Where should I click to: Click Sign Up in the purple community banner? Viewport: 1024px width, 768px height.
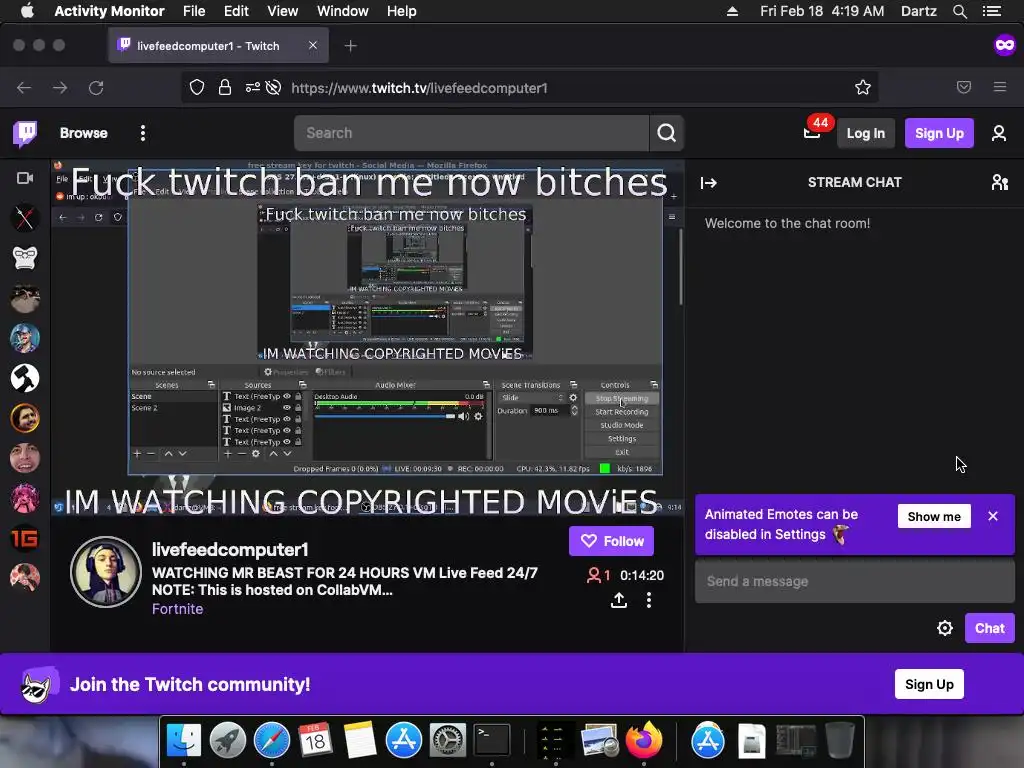point(929,684)
